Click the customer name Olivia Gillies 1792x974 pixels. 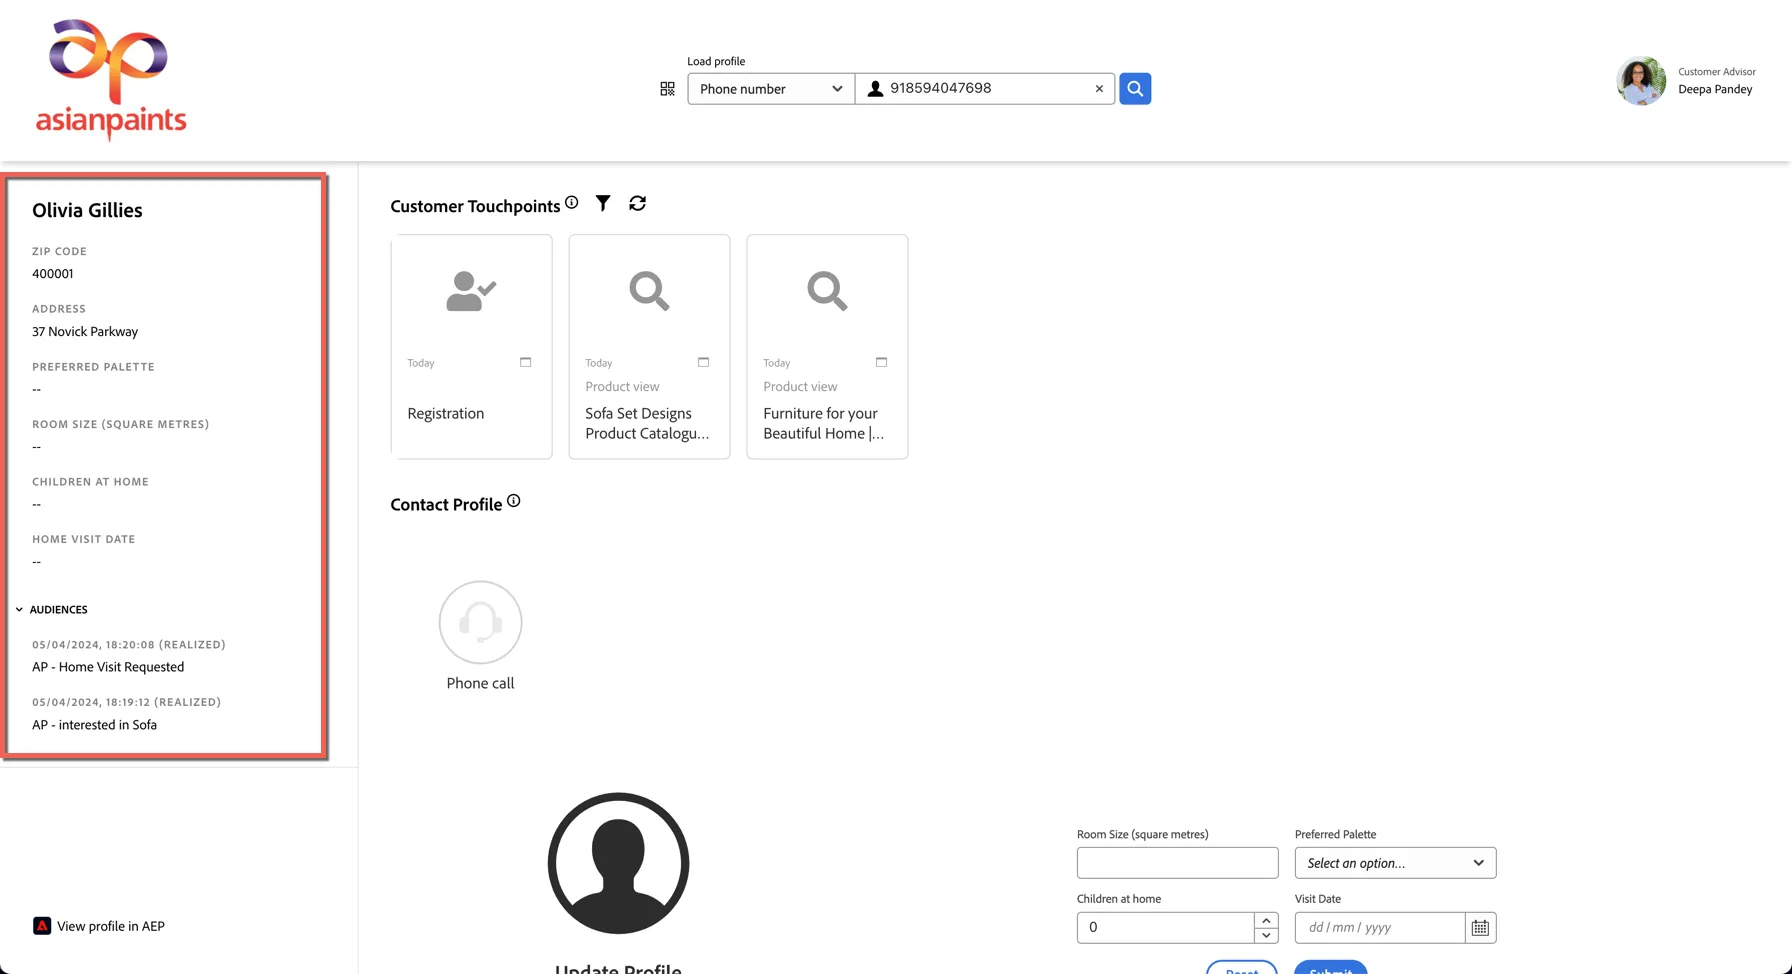pyautogui.click(x=87, y=210)
